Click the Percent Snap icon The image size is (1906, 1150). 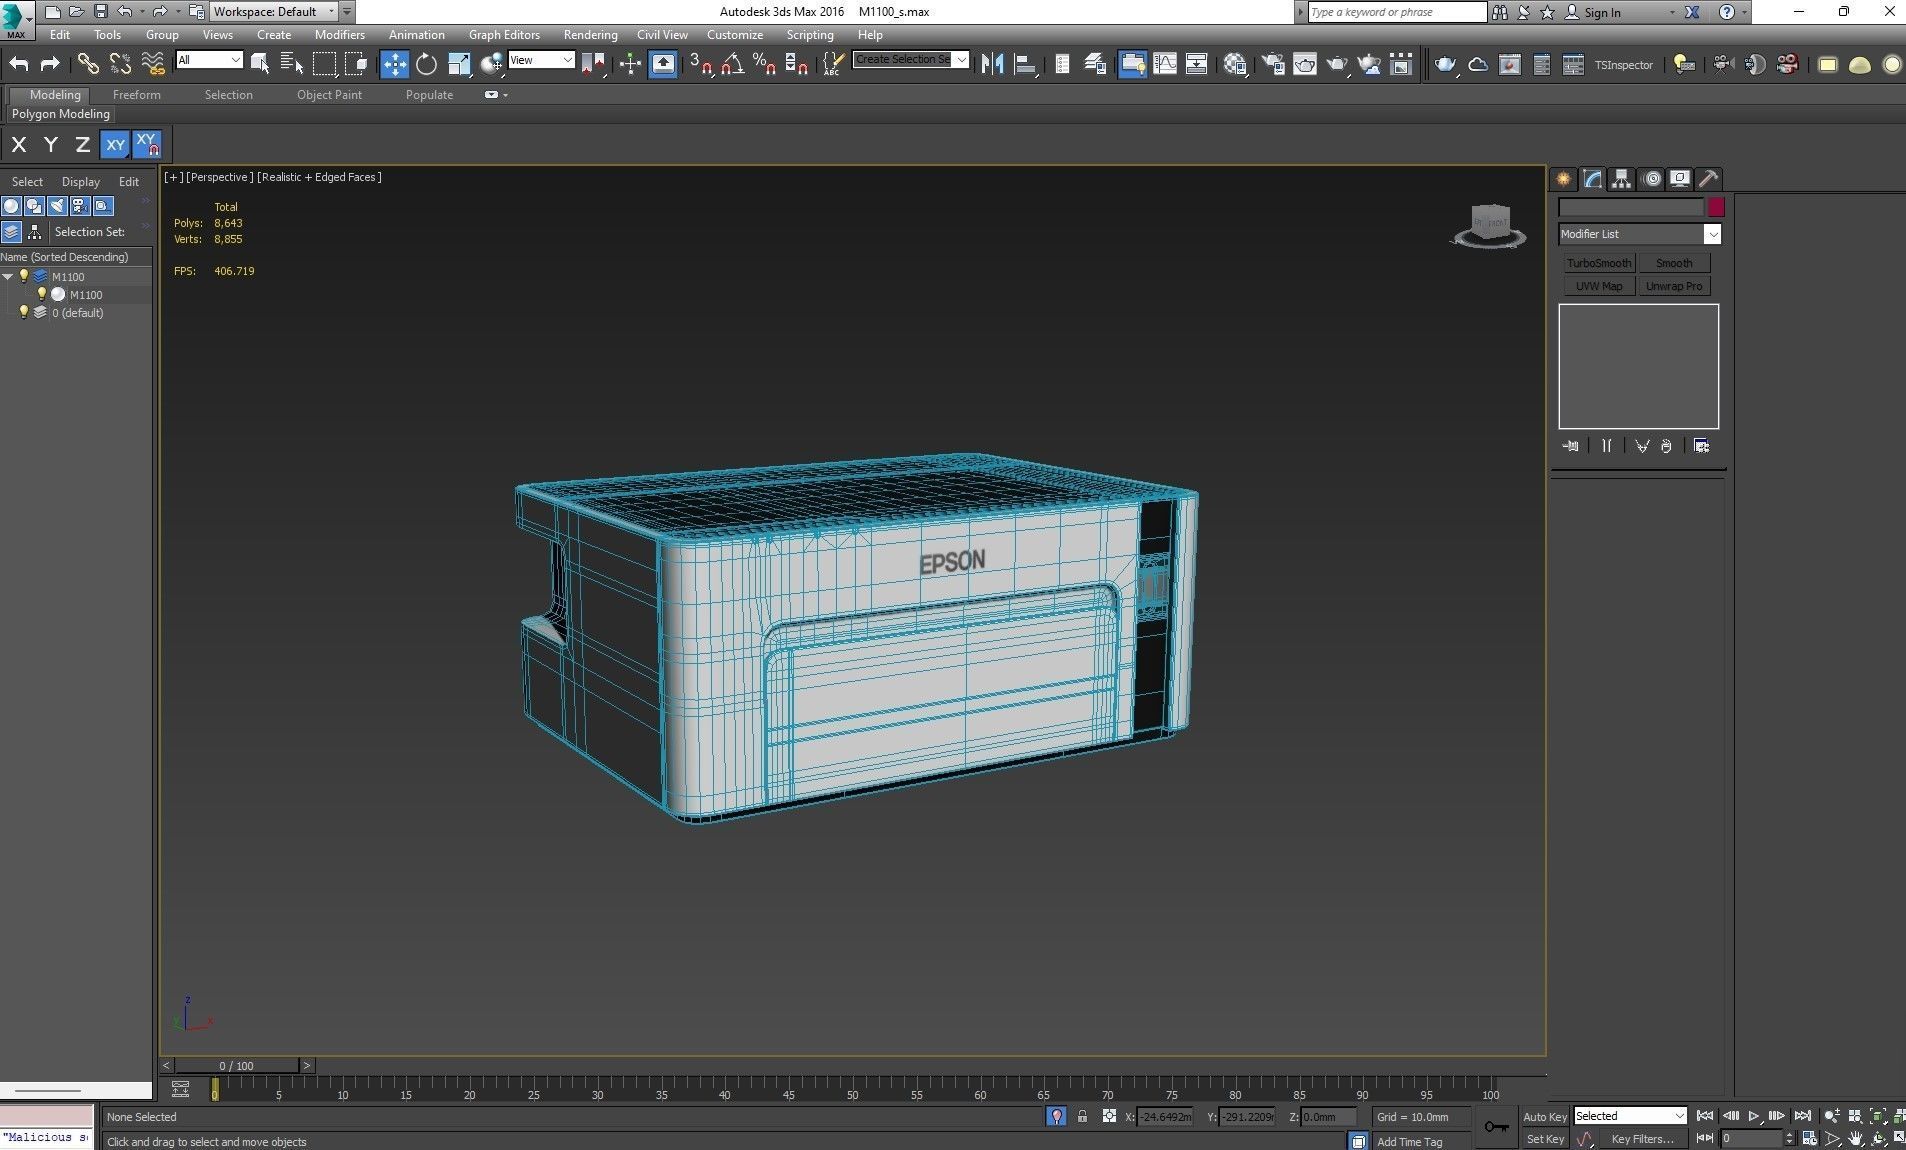click(x=765, y=64)
